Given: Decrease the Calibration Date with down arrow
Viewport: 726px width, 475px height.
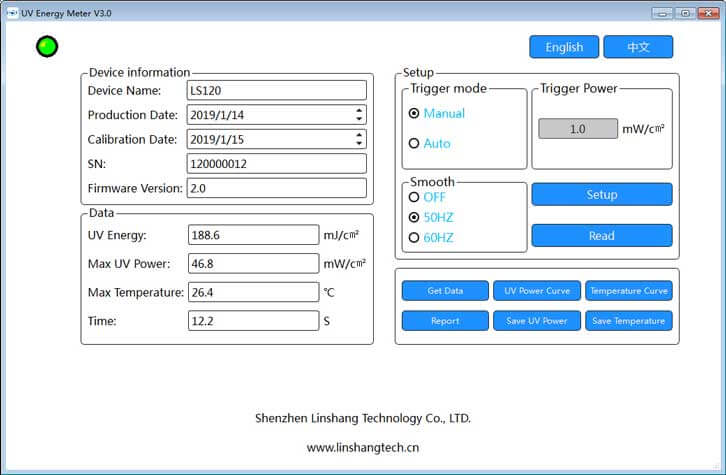Looking at the screenshot, I should tap(359, 144).
